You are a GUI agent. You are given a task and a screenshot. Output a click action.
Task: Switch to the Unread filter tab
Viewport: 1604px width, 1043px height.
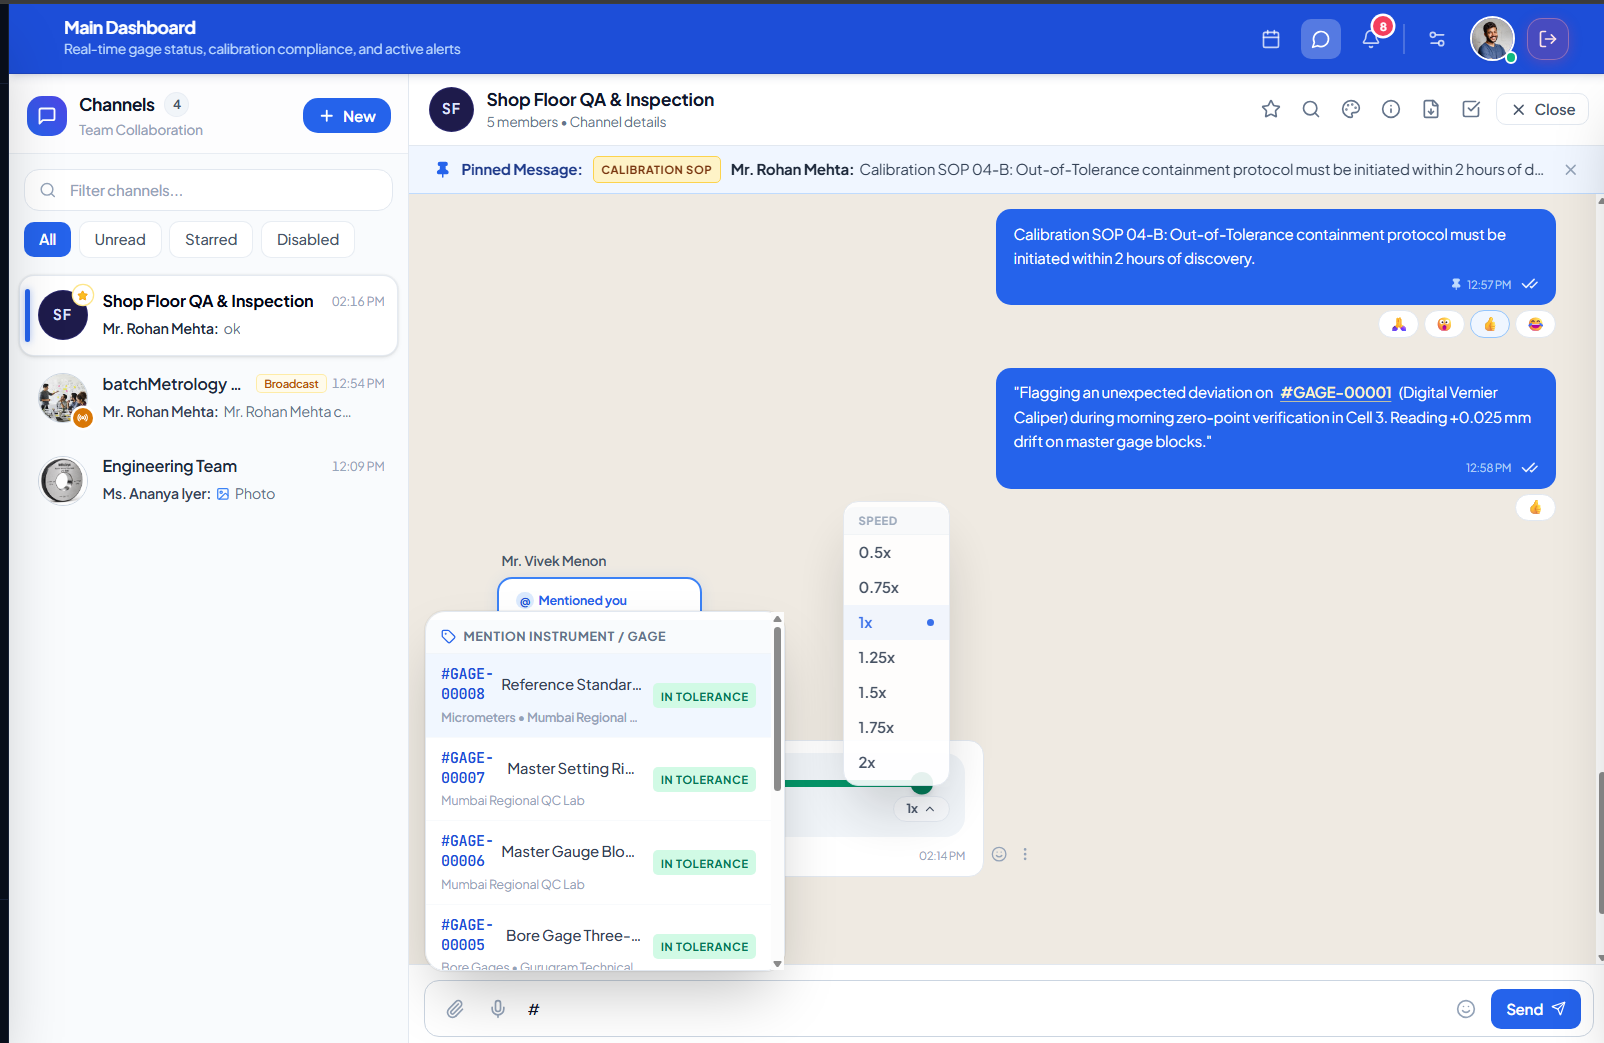[120, 240]
